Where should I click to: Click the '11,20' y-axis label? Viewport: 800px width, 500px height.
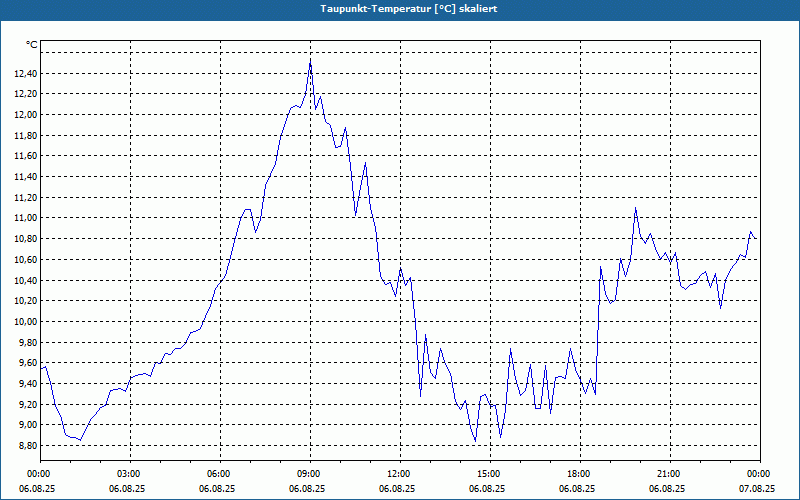(26, 198)
